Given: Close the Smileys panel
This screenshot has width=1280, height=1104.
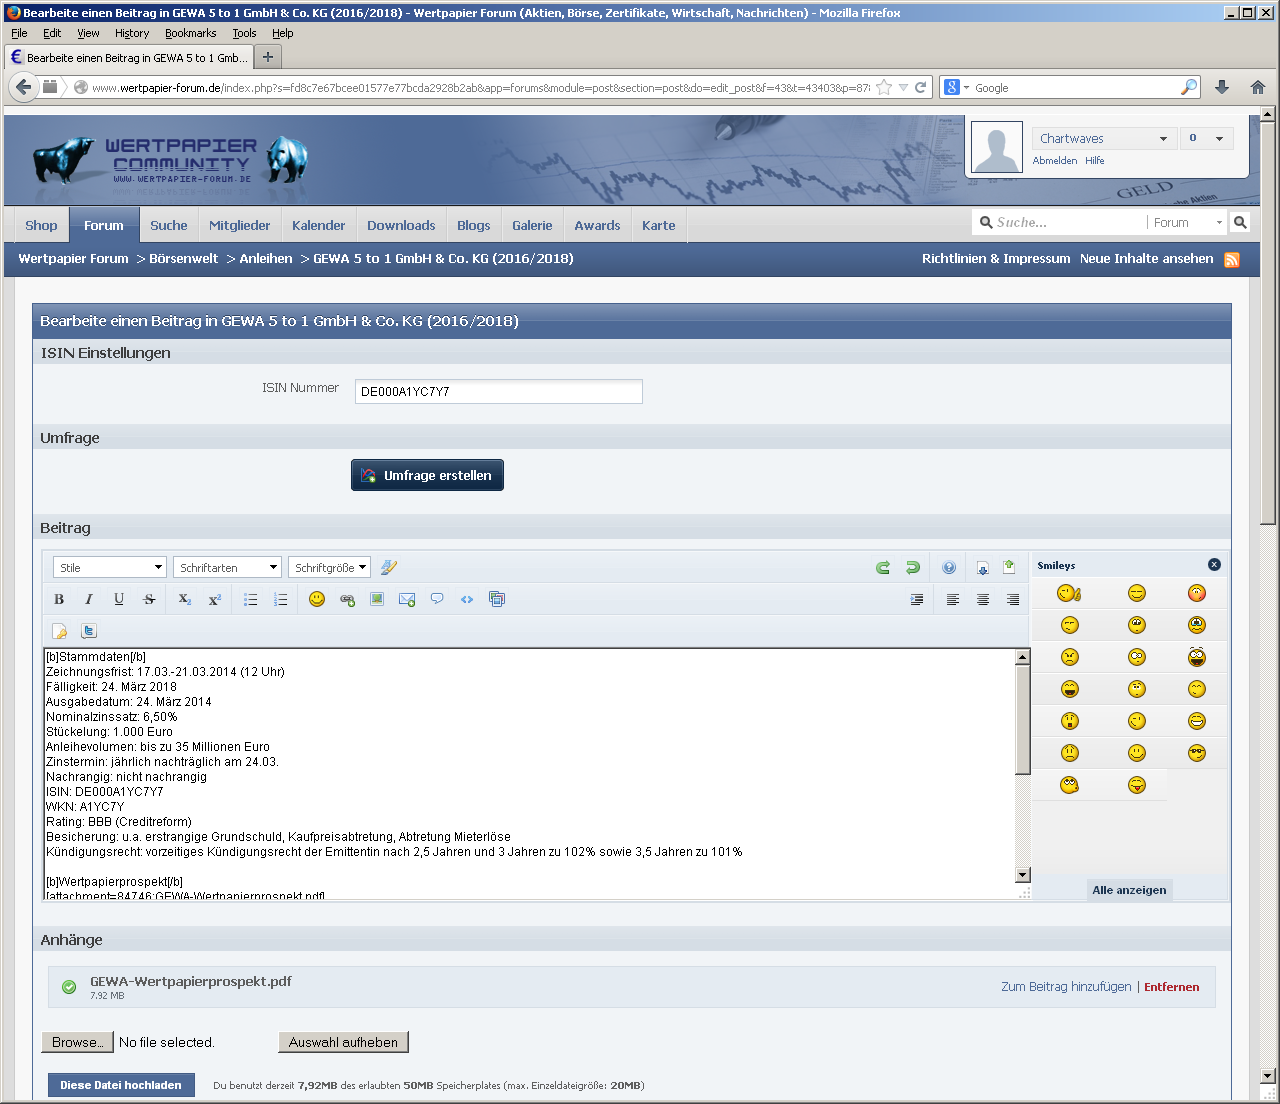Looking at the screenshot, I should click(1214, 565).
